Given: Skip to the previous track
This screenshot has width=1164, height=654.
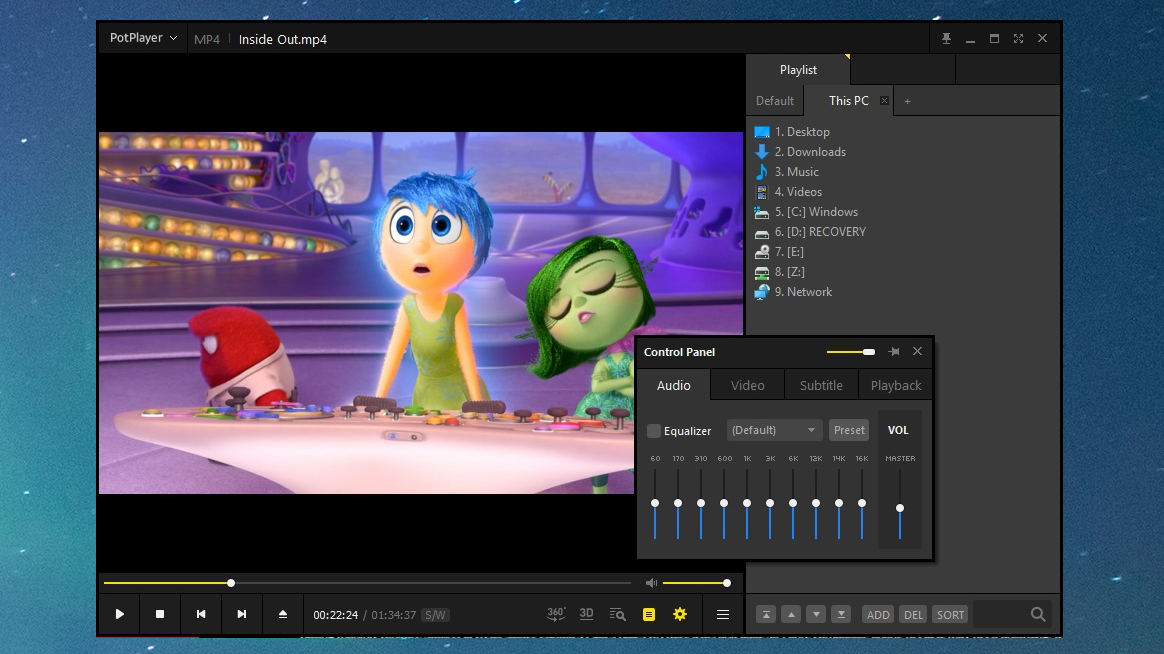Looking at the screenshot, I should point(200,615).
